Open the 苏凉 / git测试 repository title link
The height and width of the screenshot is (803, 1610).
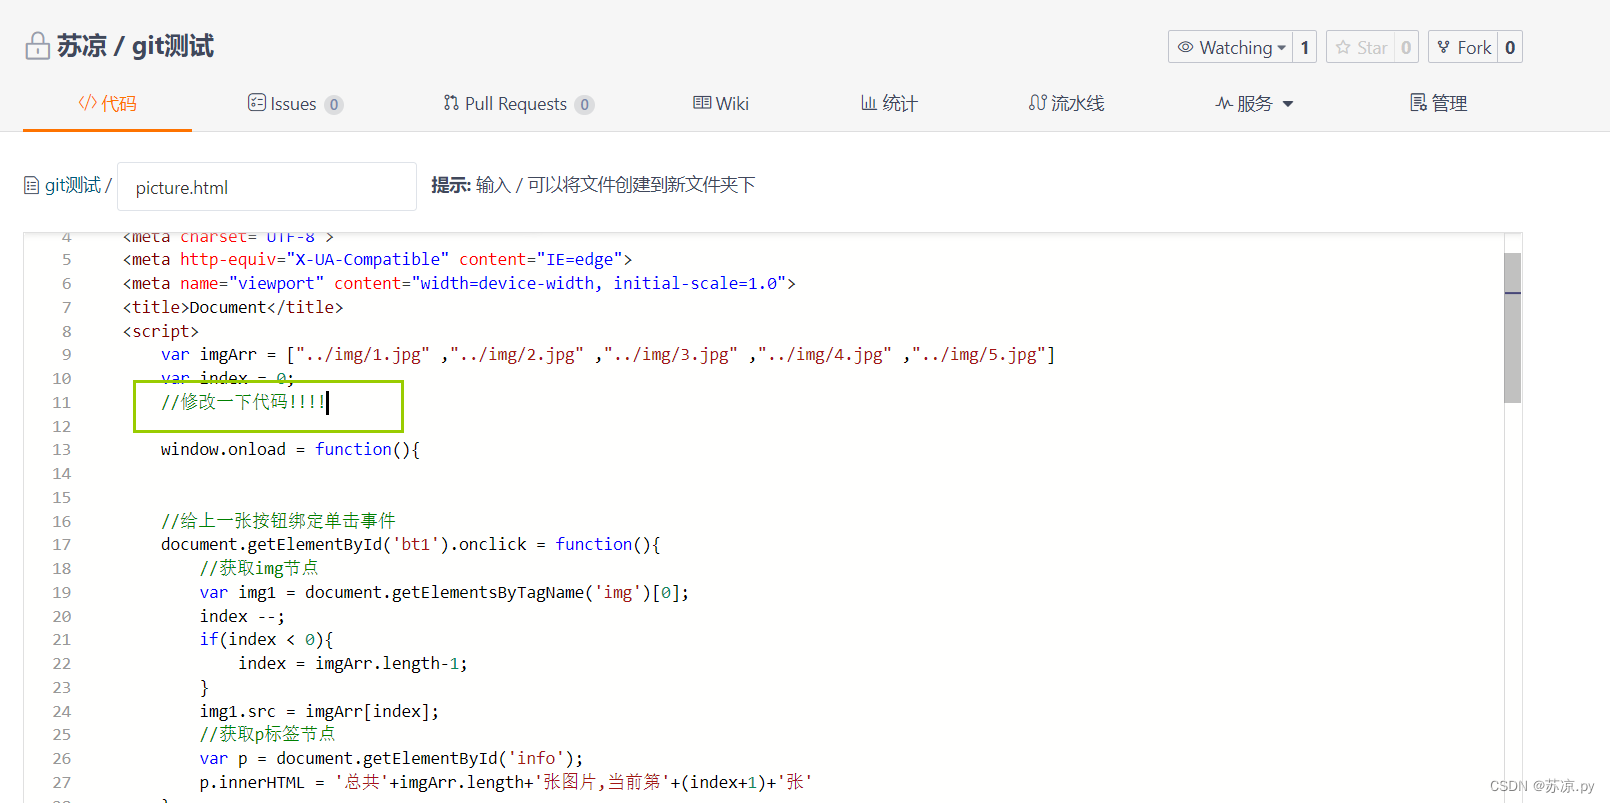point(135,46)
